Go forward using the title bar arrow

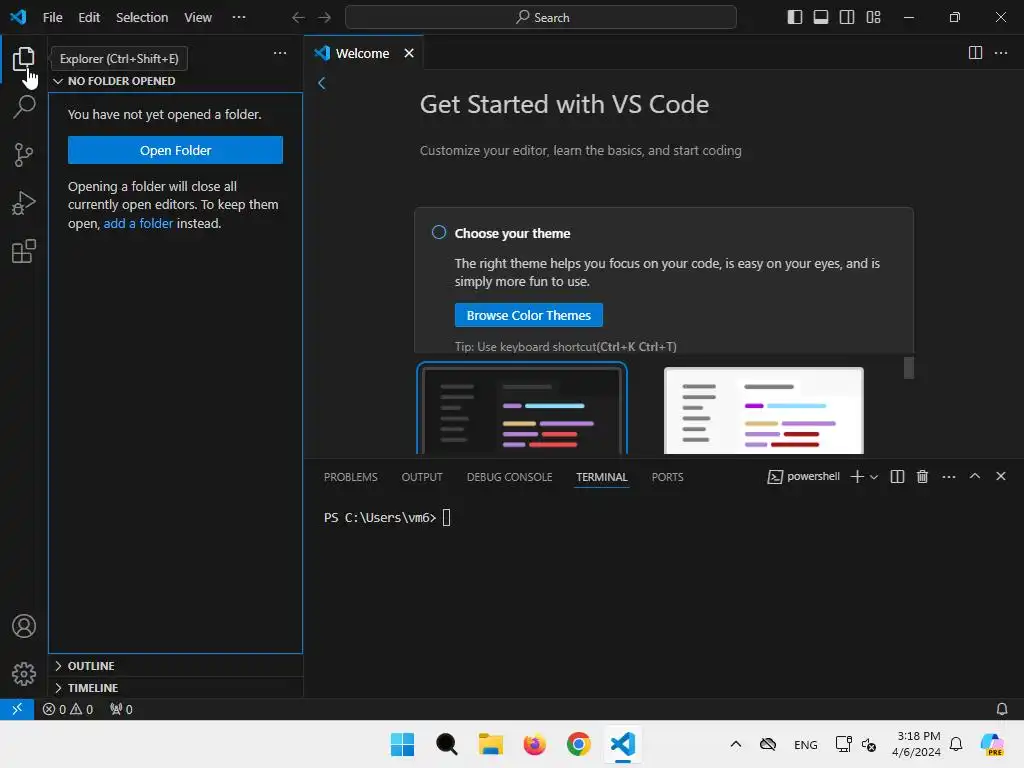tap(325, 18)
